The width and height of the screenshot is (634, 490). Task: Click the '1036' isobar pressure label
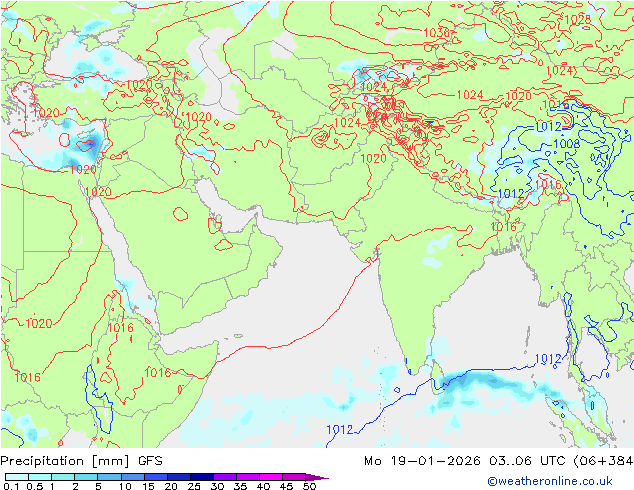click(x=436, y=33)
